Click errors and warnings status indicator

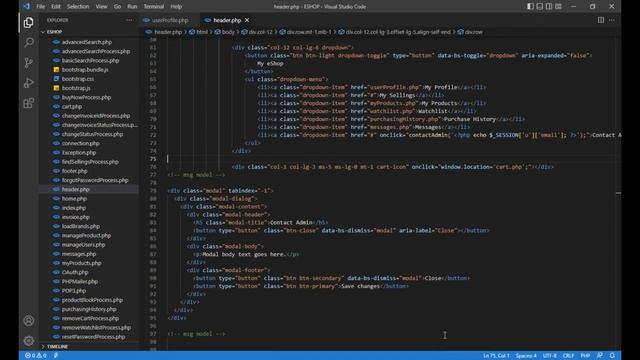coord(36,356)
